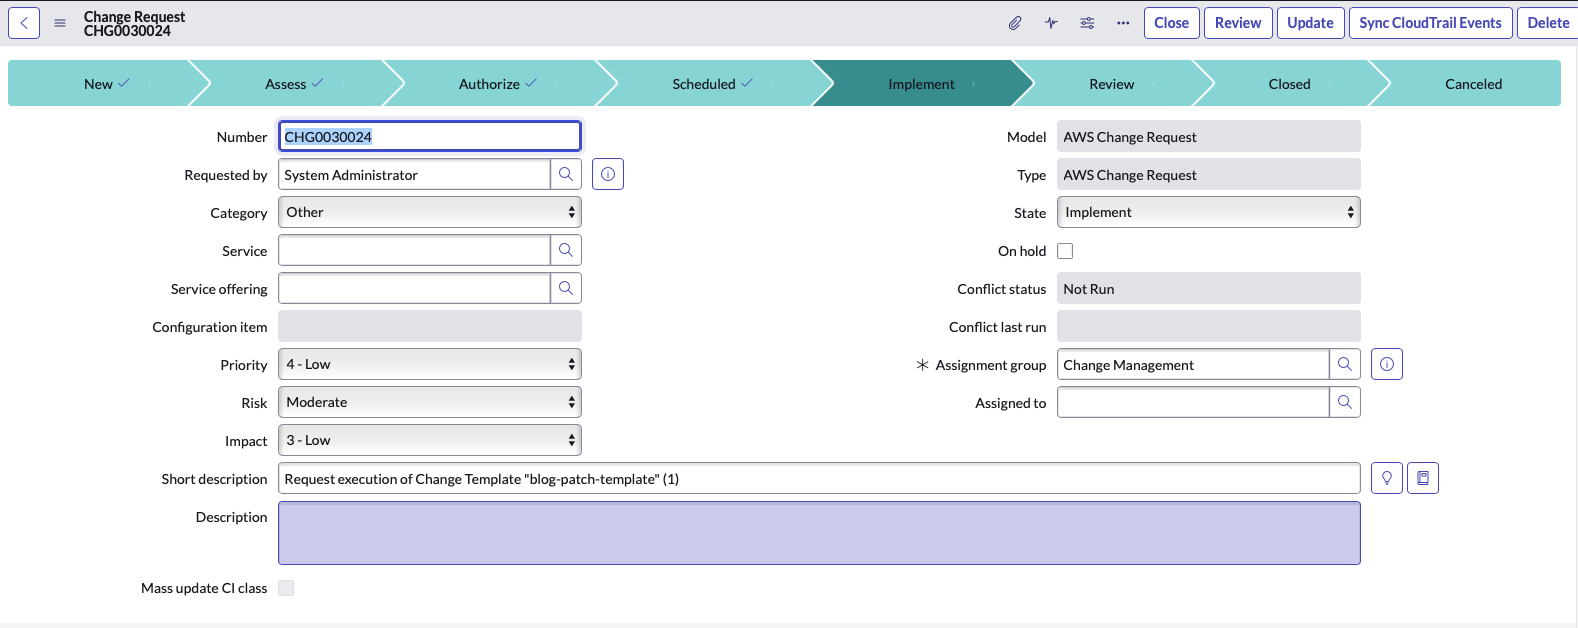
Task: Click the Delete button
Action: click(1548, 23)
